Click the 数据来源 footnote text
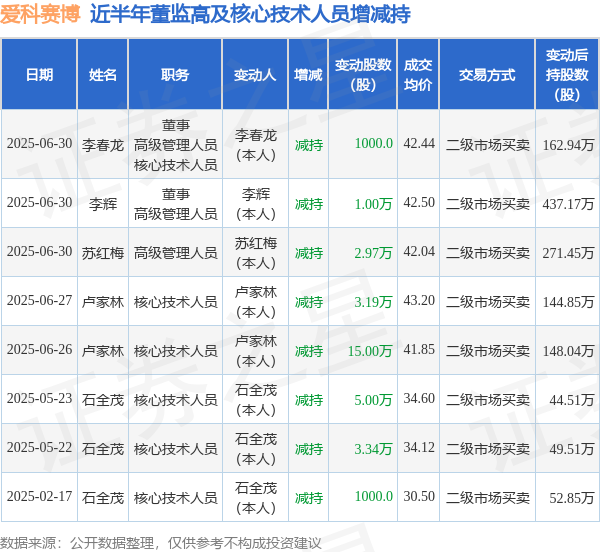The image size is (600, 552). 161,543
